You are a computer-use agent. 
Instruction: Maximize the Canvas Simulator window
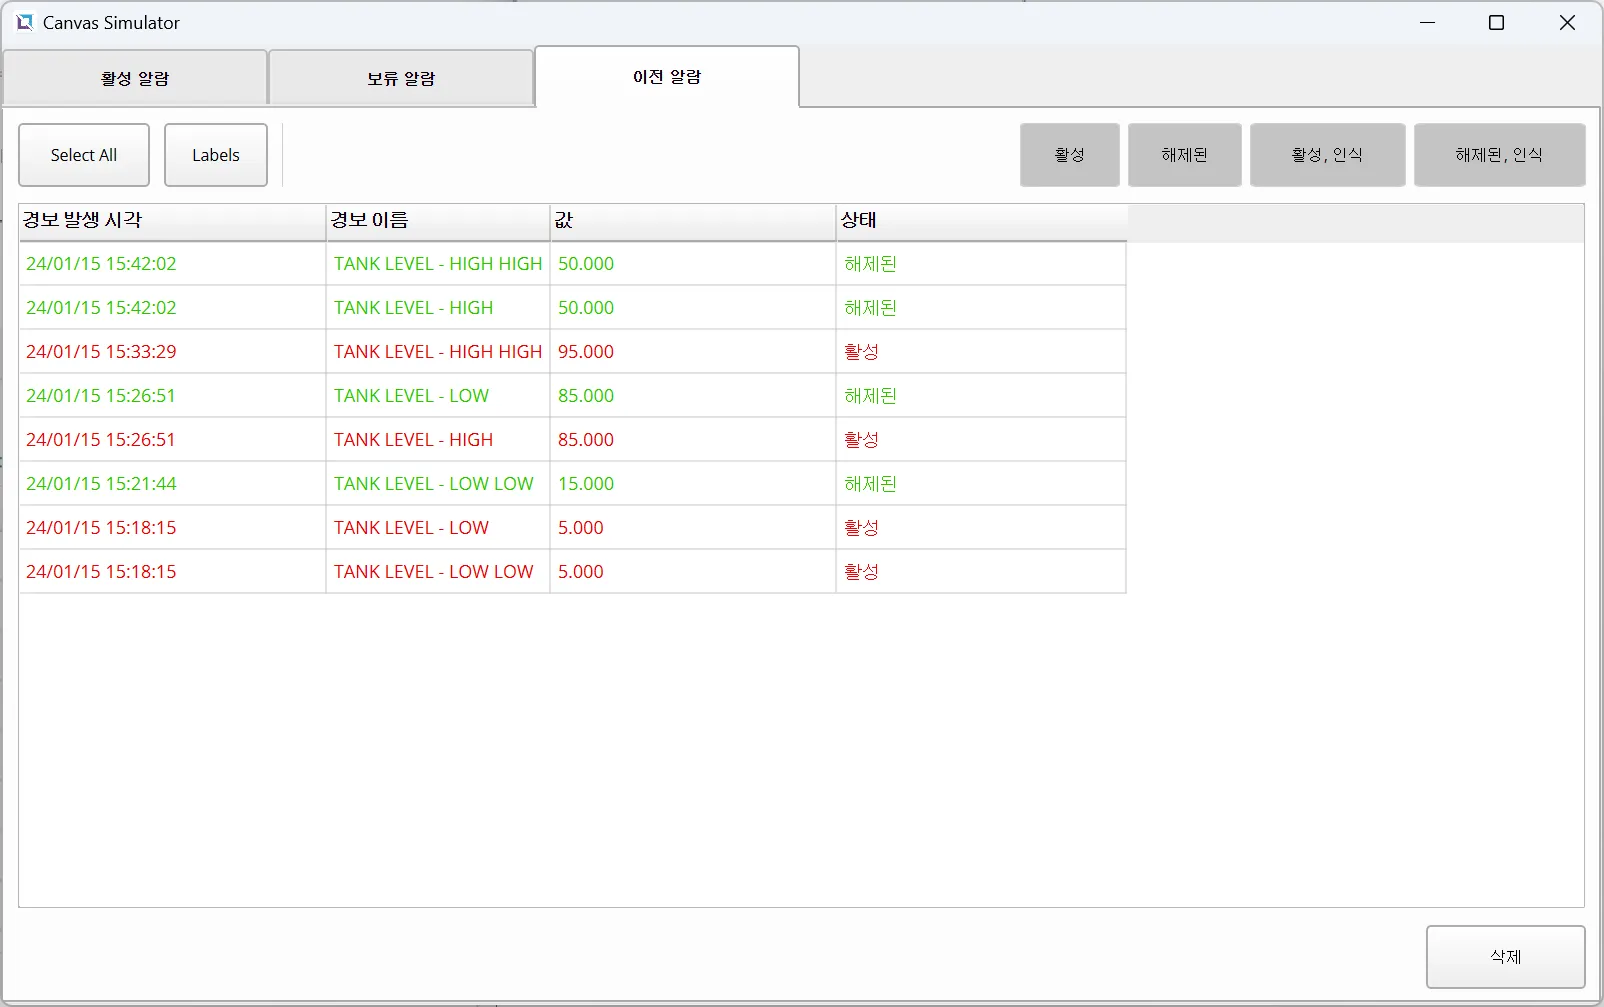point(1496,23)
